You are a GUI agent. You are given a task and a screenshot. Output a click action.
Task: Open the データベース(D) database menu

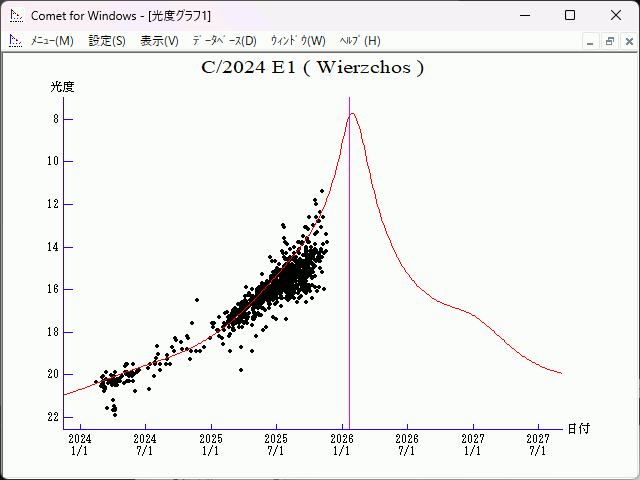tap(224, 41)
